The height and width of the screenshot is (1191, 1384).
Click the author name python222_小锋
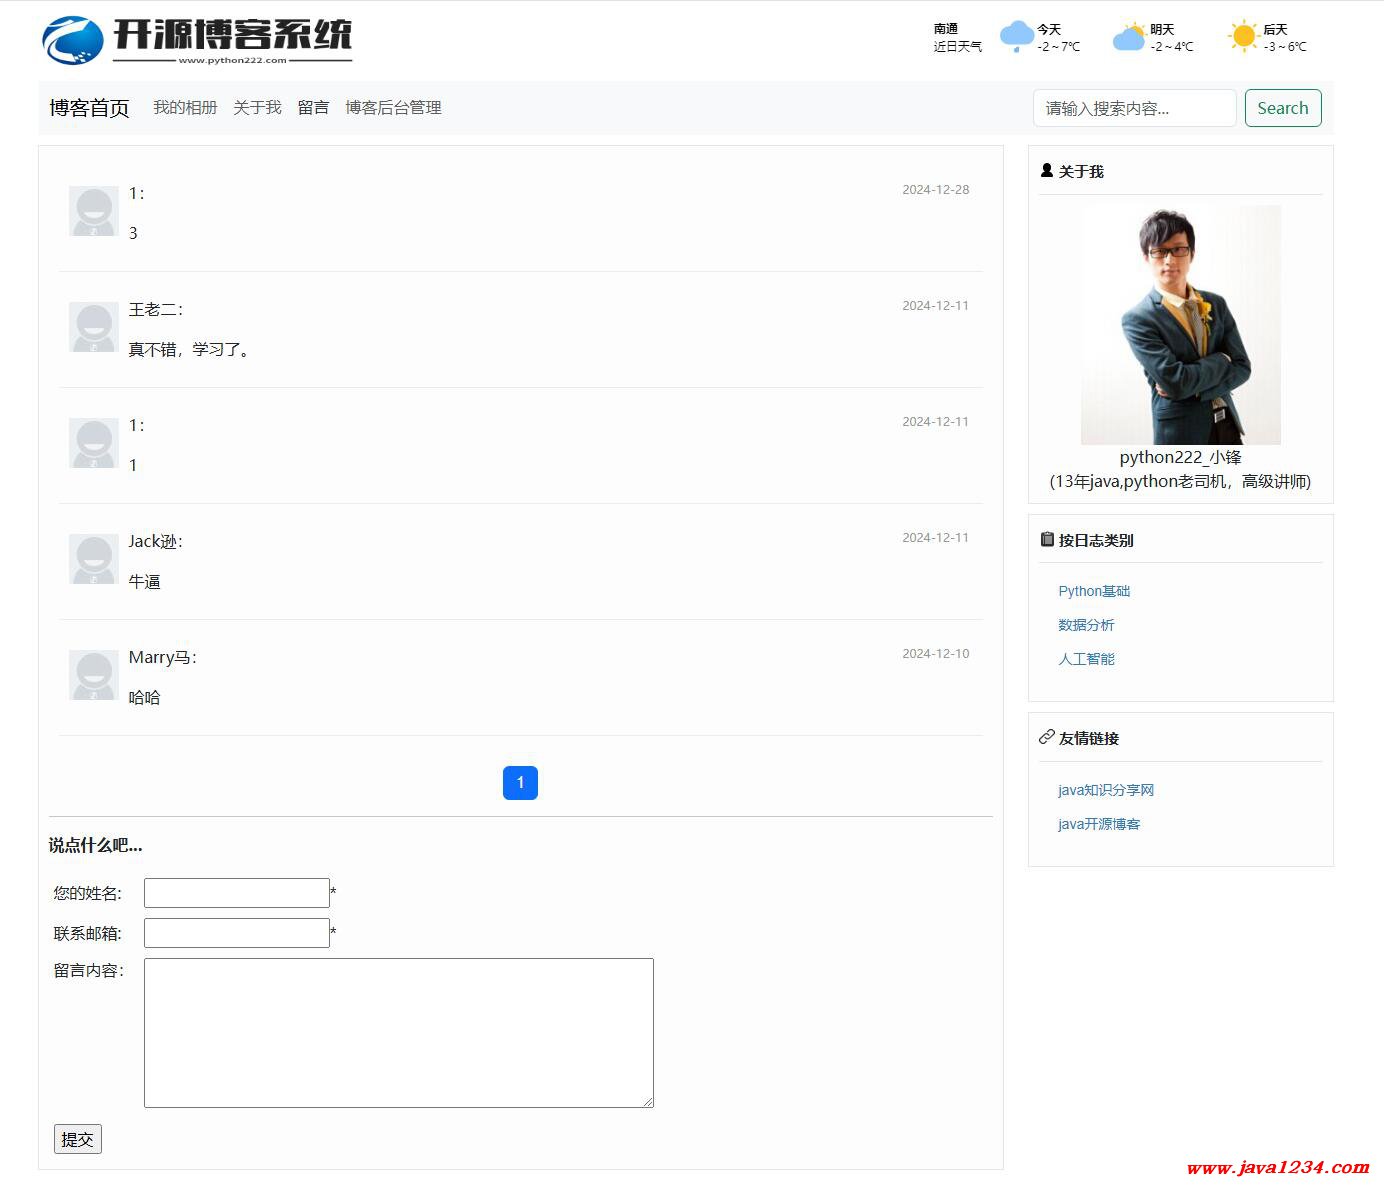coord(1180,457)
